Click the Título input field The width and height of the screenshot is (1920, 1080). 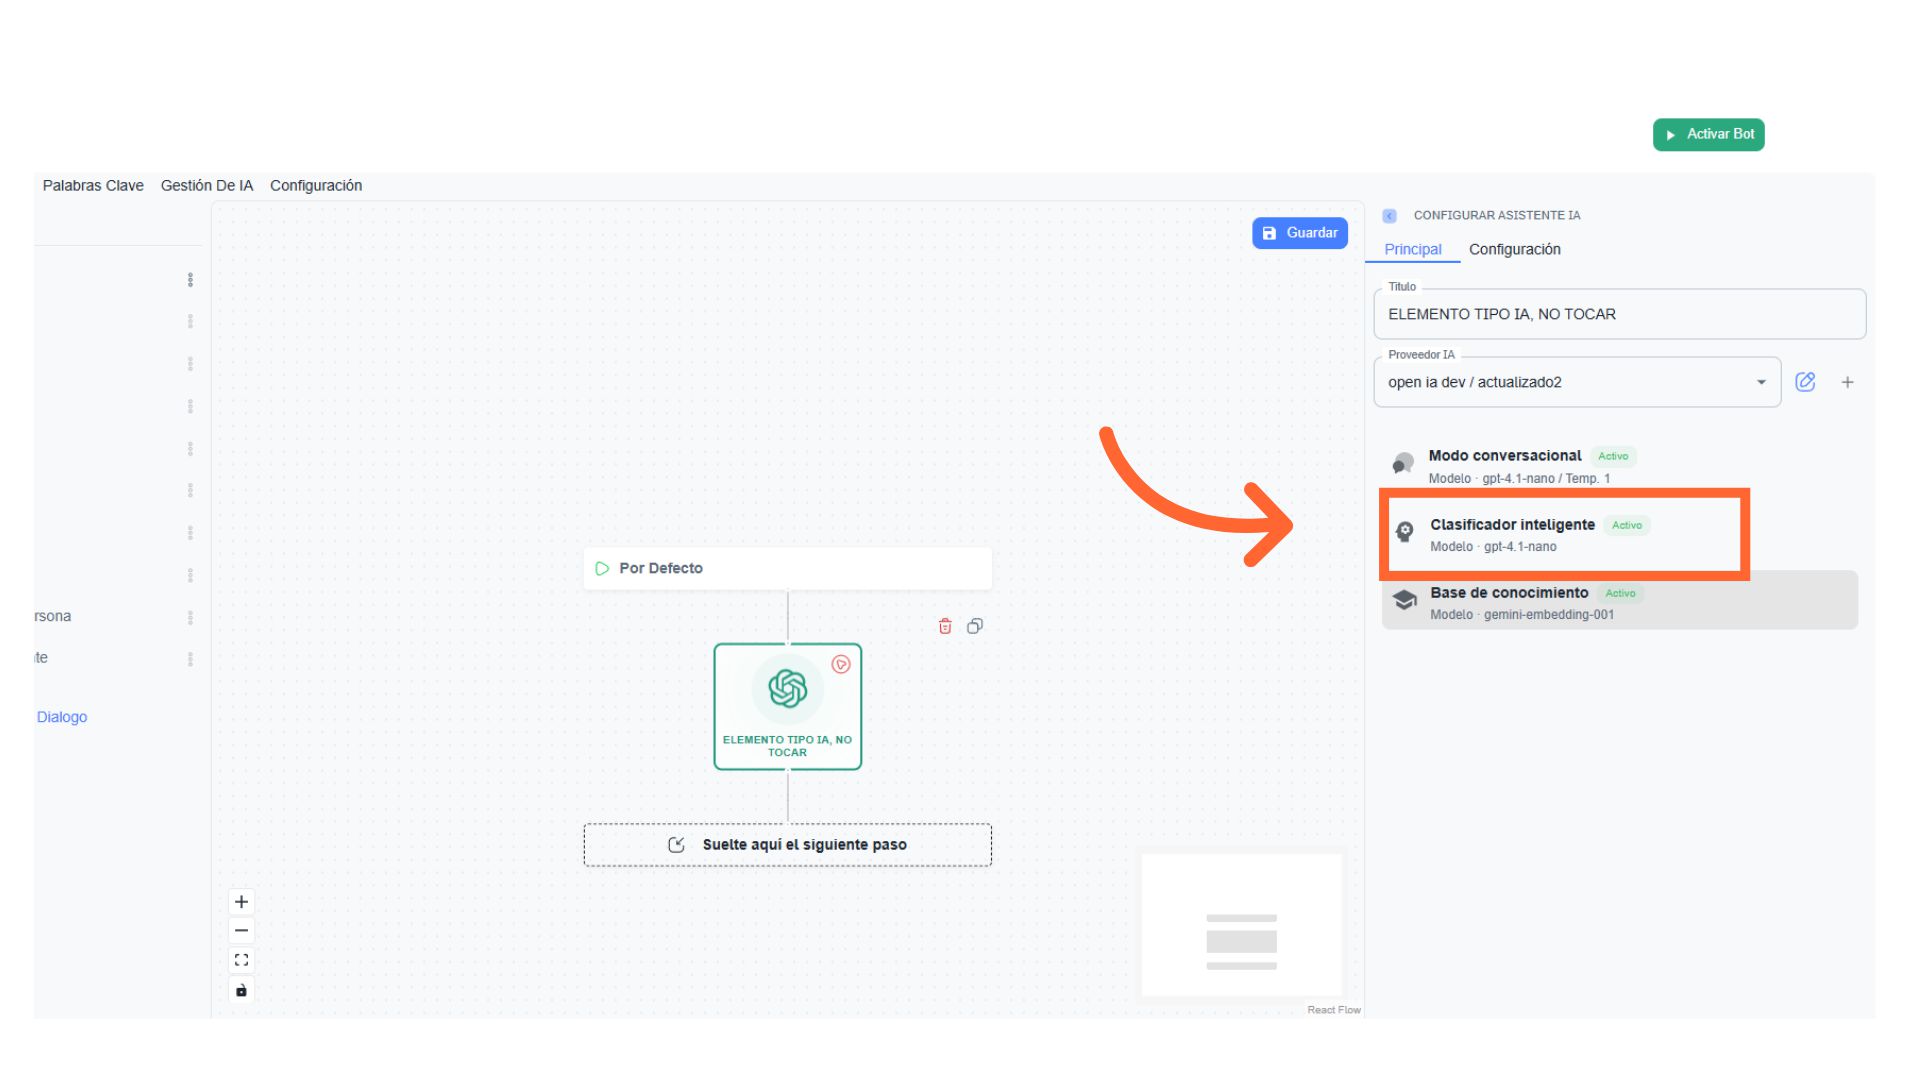[1619, 314]
